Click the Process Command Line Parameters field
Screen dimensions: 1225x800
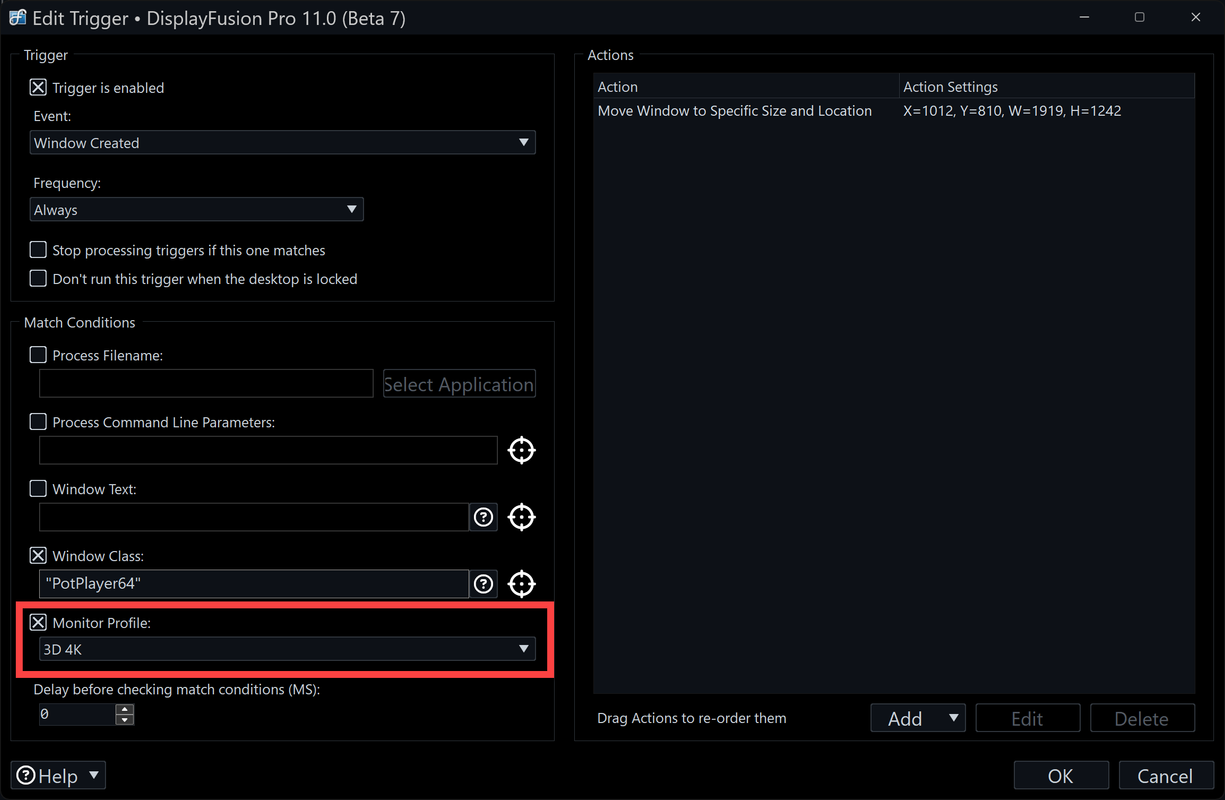pyautogui.click(x=268, y=450)
